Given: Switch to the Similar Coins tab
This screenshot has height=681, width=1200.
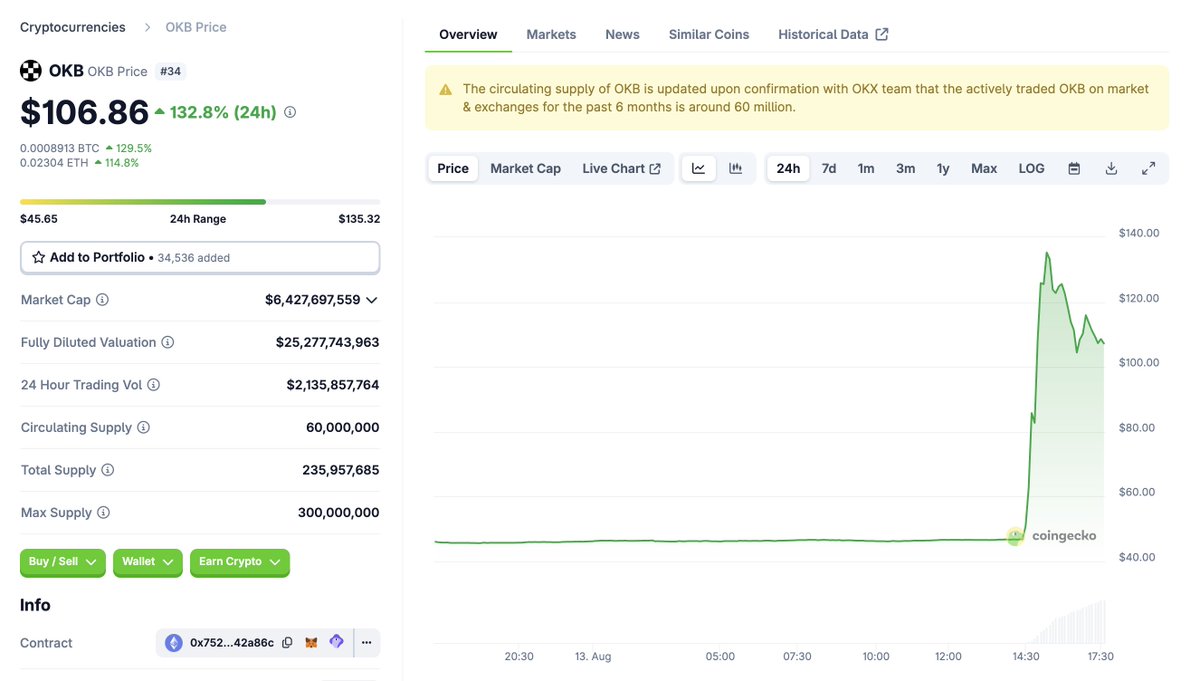Looking at the screenshot, I should (x=709, y=34).
